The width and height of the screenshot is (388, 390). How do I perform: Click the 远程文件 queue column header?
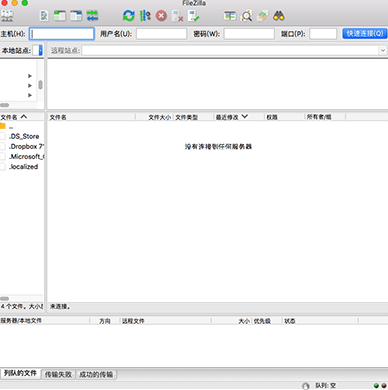pyautogui.click(x=165, y=321)
